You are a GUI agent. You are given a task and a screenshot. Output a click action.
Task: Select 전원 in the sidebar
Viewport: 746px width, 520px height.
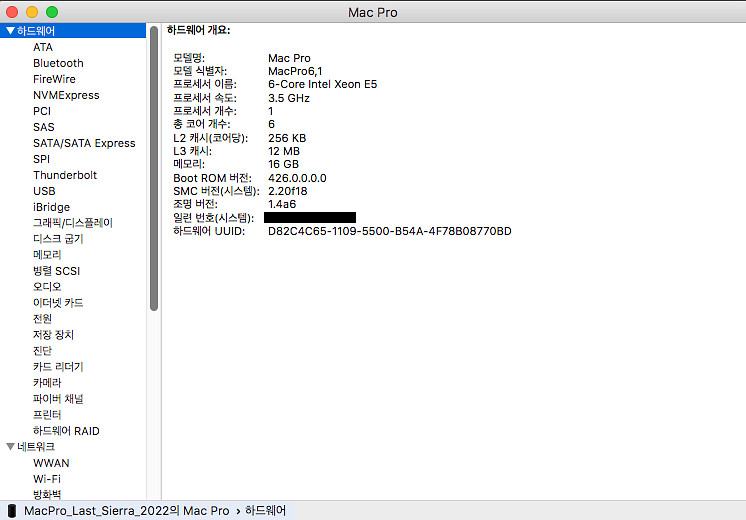point(42,319)
